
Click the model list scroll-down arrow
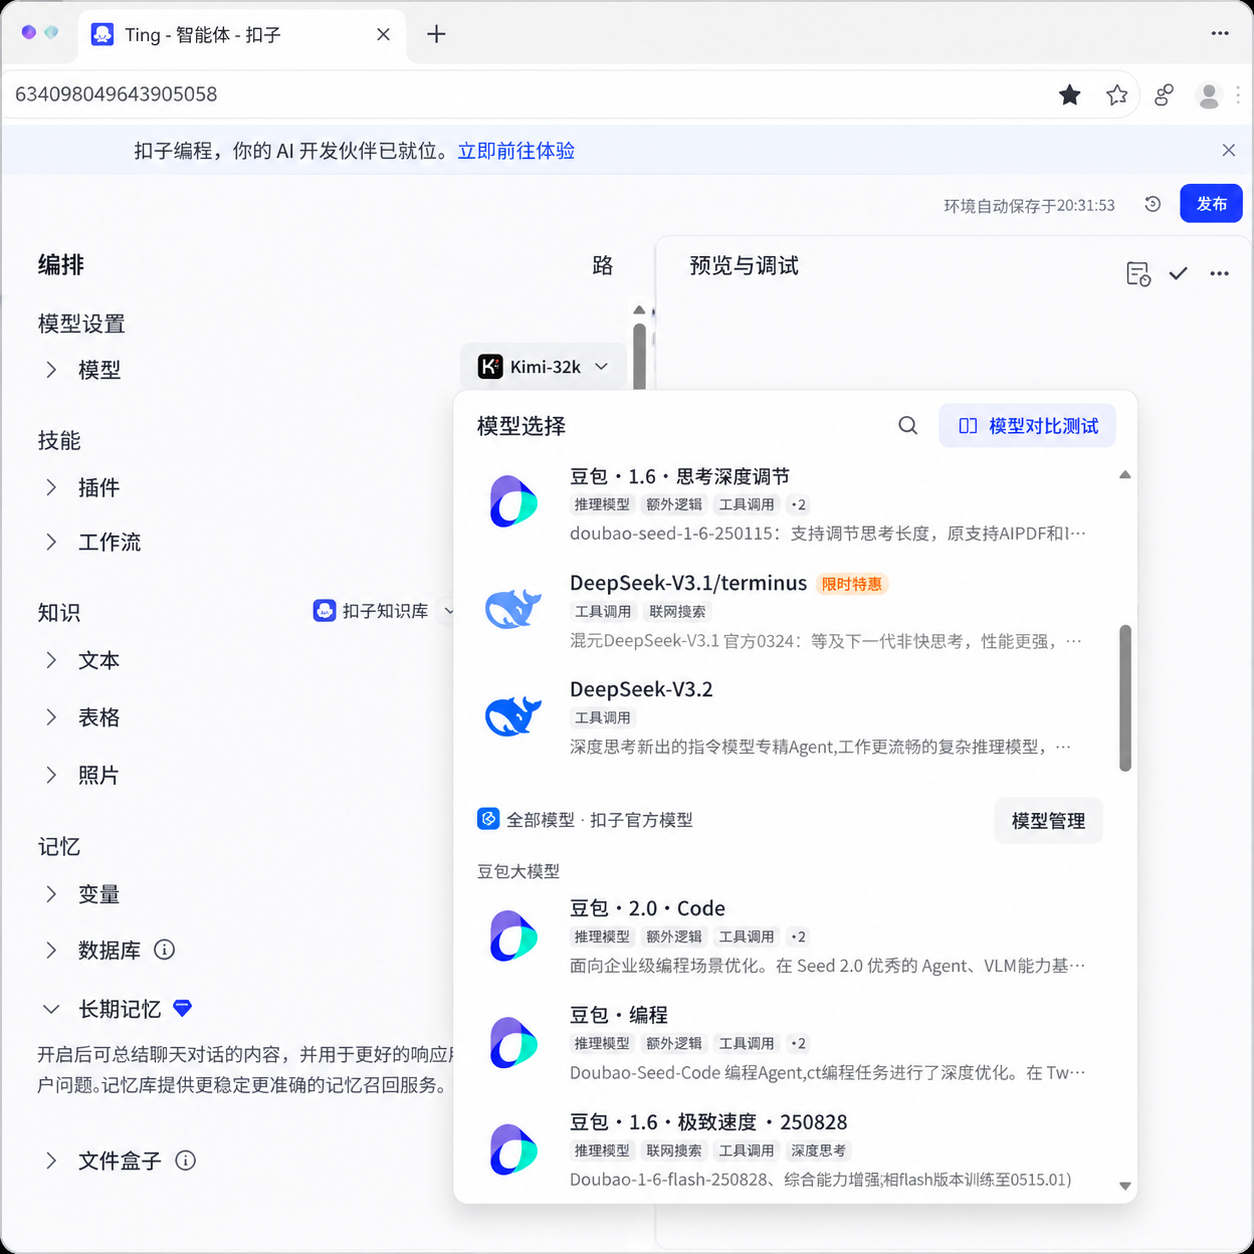click(1125, 1186)
